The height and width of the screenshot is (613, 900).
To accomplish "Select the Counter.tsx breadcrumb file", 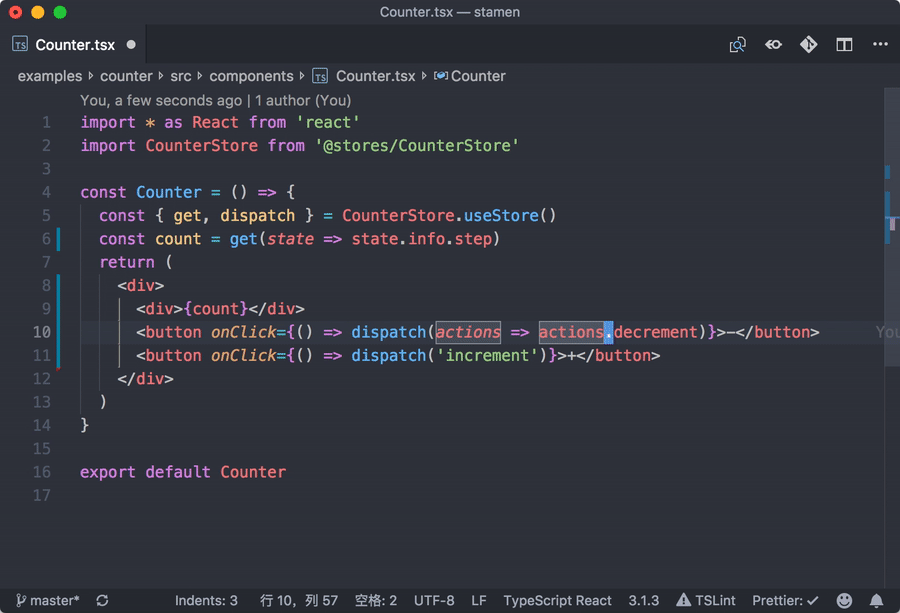I will (x=375, y=76).
